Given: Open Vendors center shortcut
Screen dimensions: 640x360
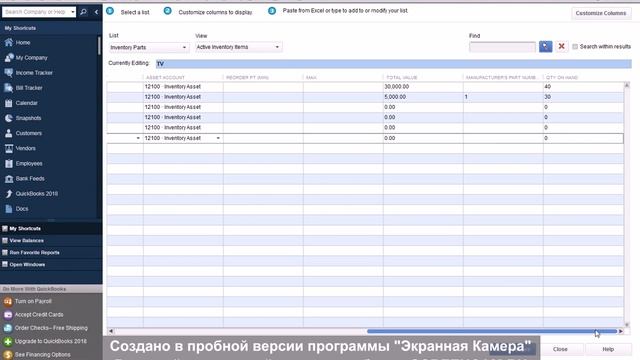Looking at the screenshot, I should pyautogui.click(x=25, y=148).
